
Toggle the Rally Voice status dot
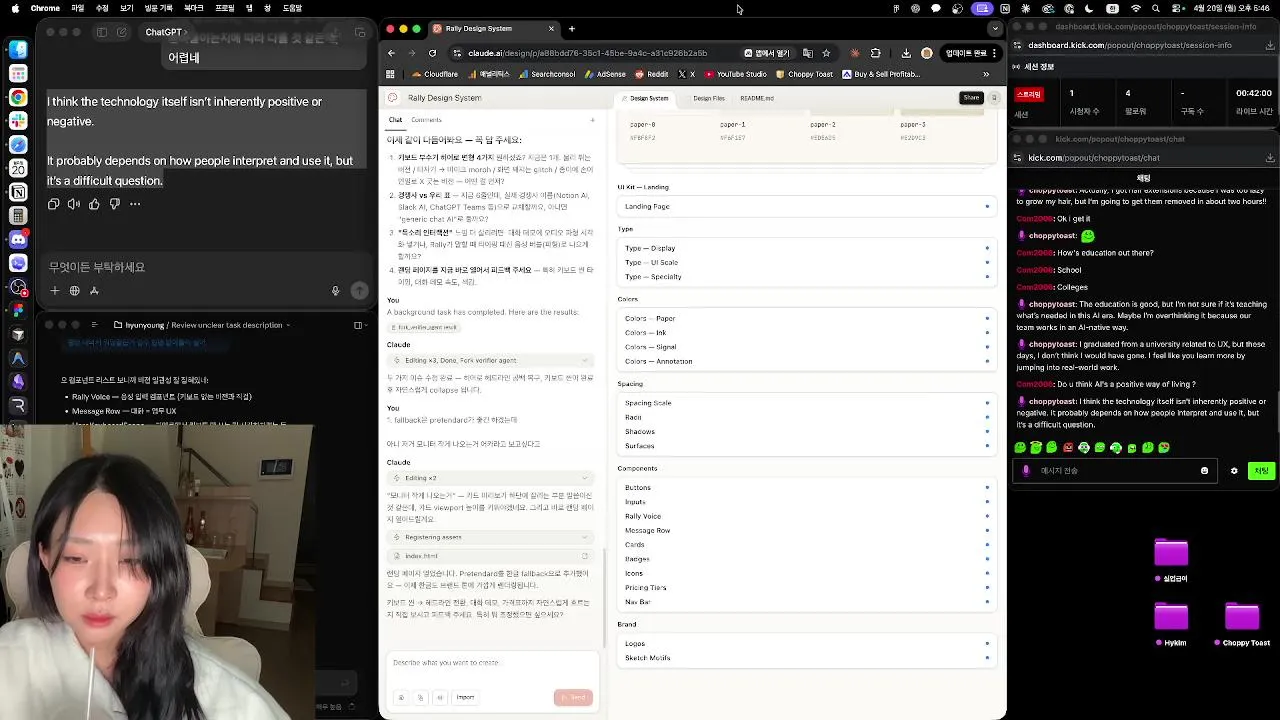(x=987, y=516)
